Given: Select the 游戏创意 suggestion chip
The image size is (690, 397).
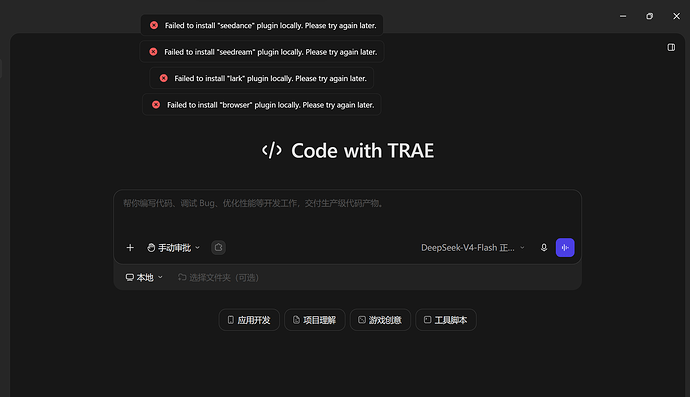Looking at the screenshot, I should pyautogui.click(x=380, y=320).
